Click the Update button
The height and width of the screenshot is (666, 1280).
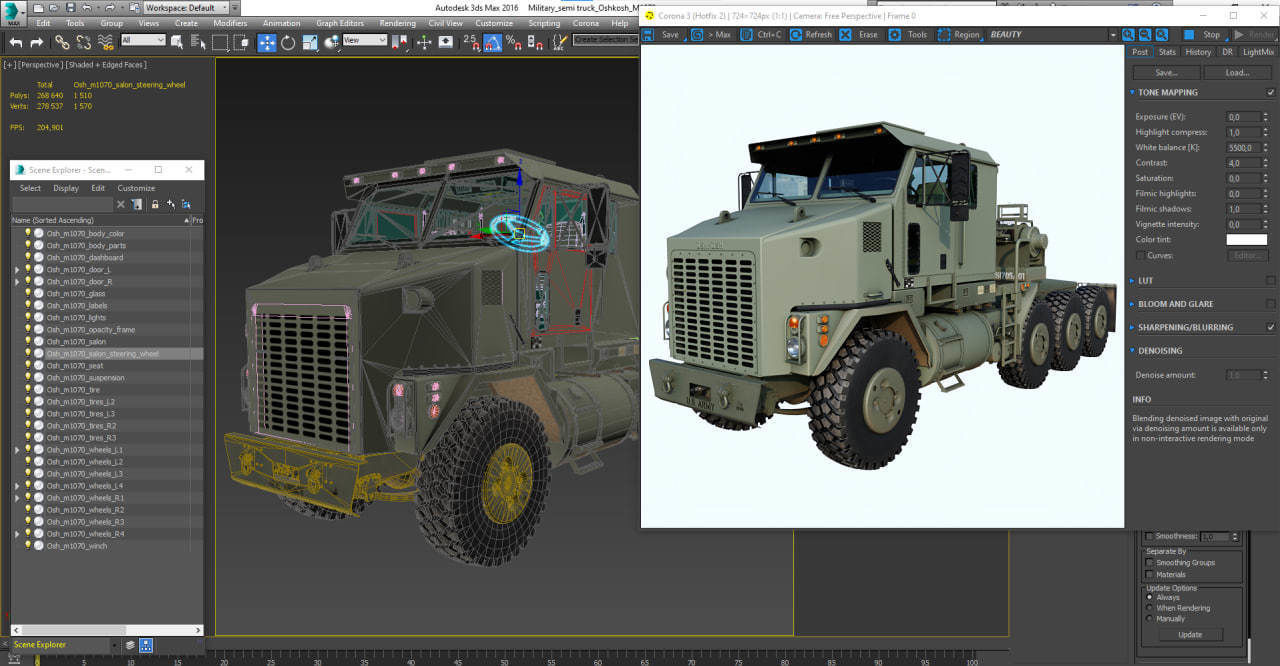(1191, 634)
